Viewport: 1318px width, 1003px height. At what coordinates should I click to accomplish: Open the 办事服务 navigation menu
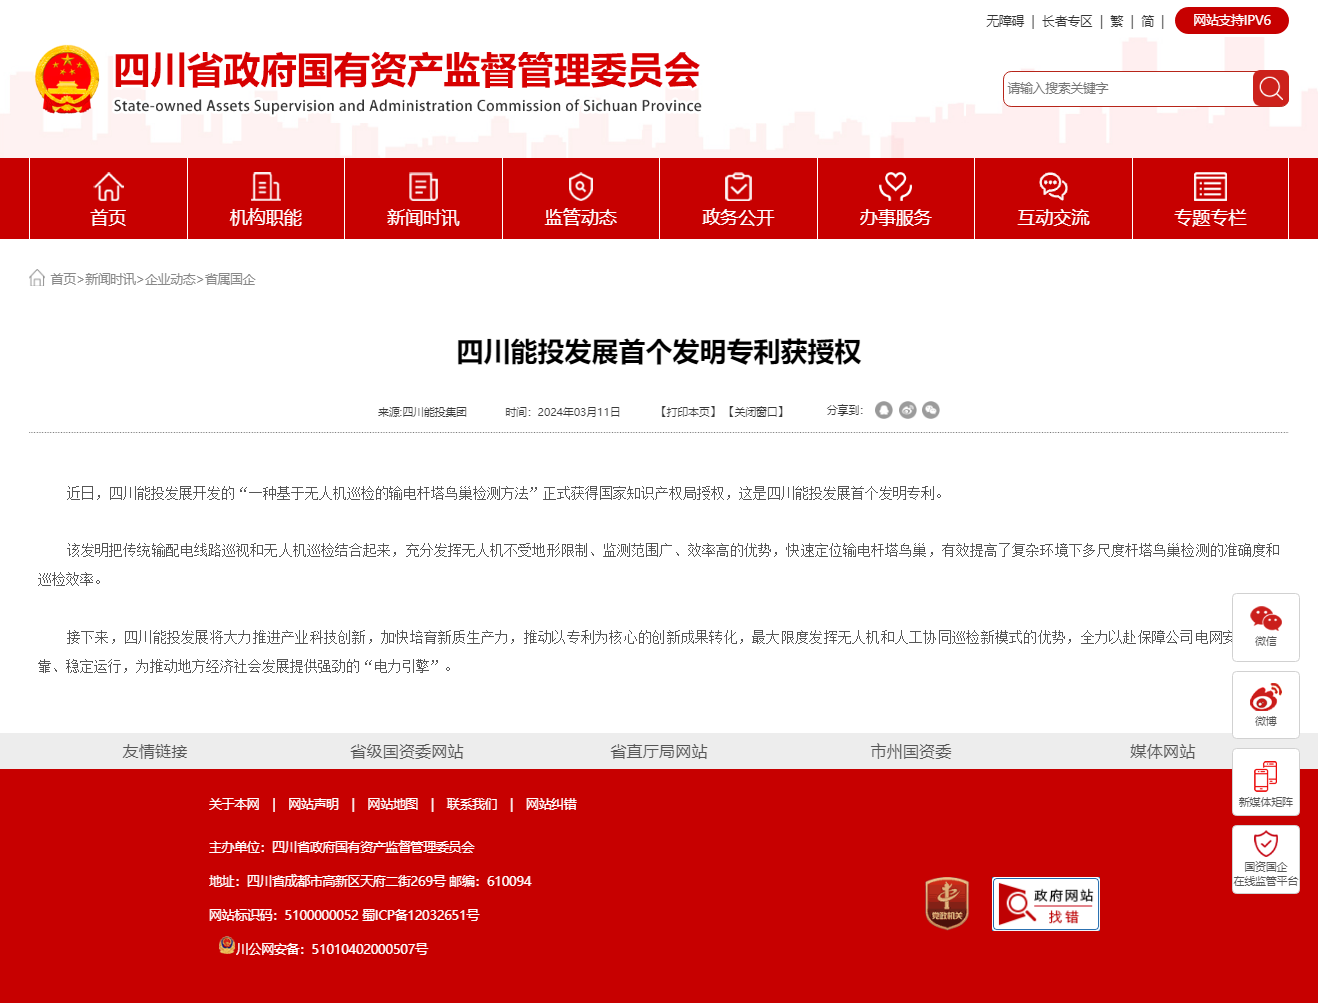coord(896,199)
